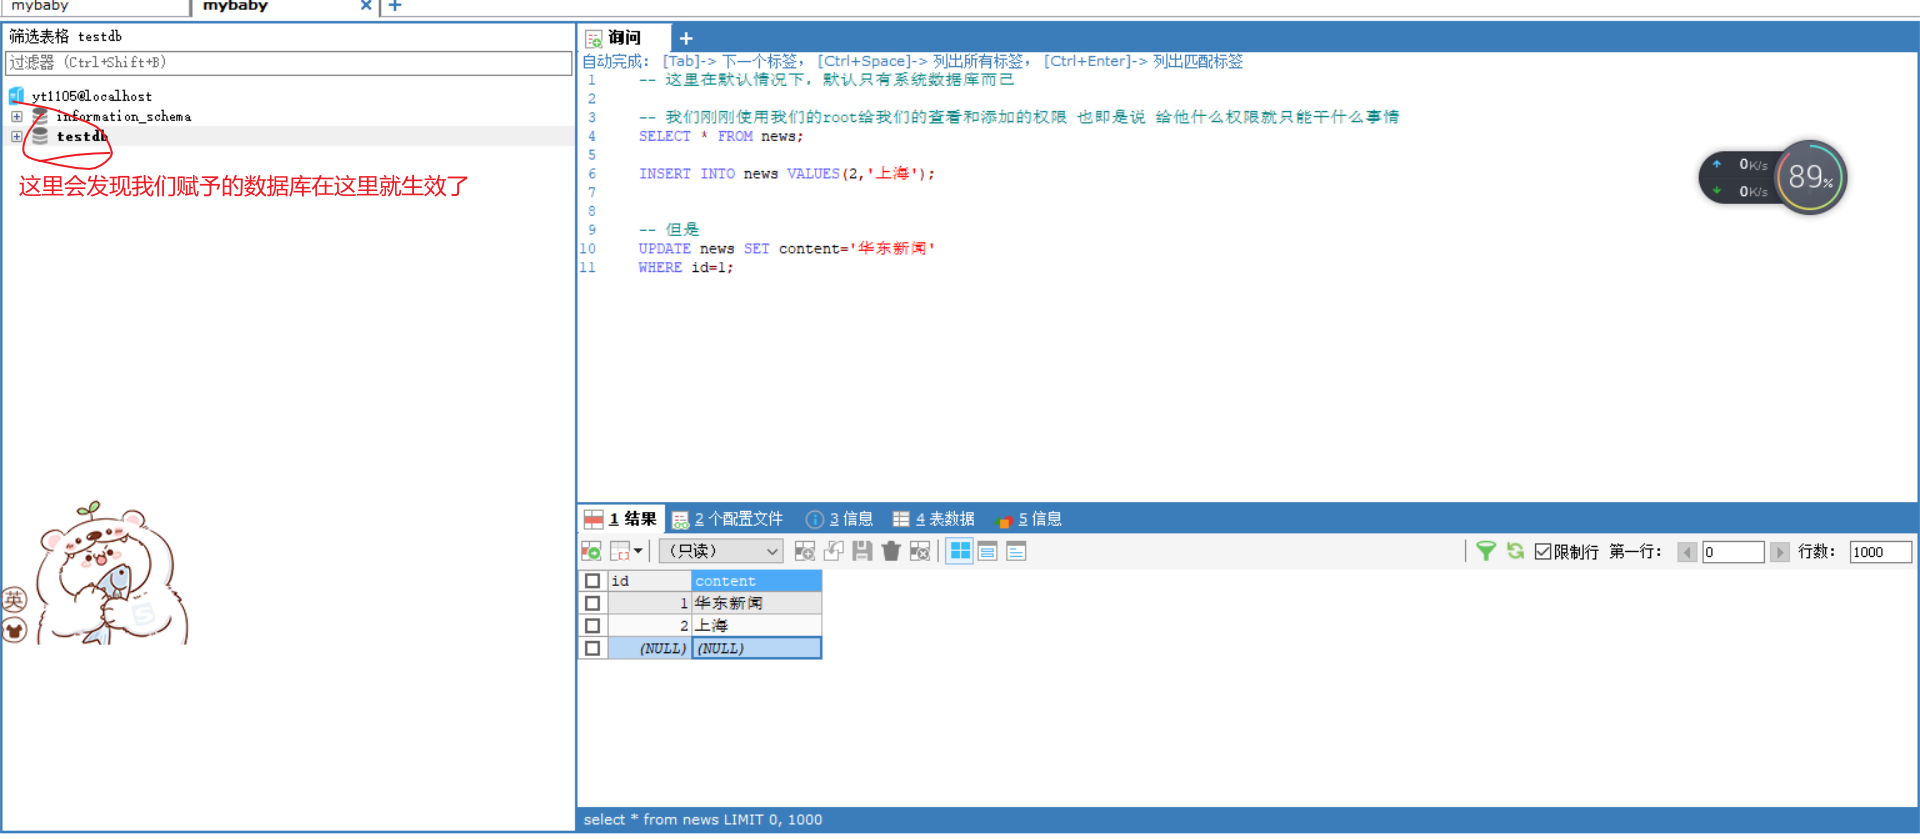Add a new query tab with plus
1920x839 pixels.
click(x=686, y=39)
